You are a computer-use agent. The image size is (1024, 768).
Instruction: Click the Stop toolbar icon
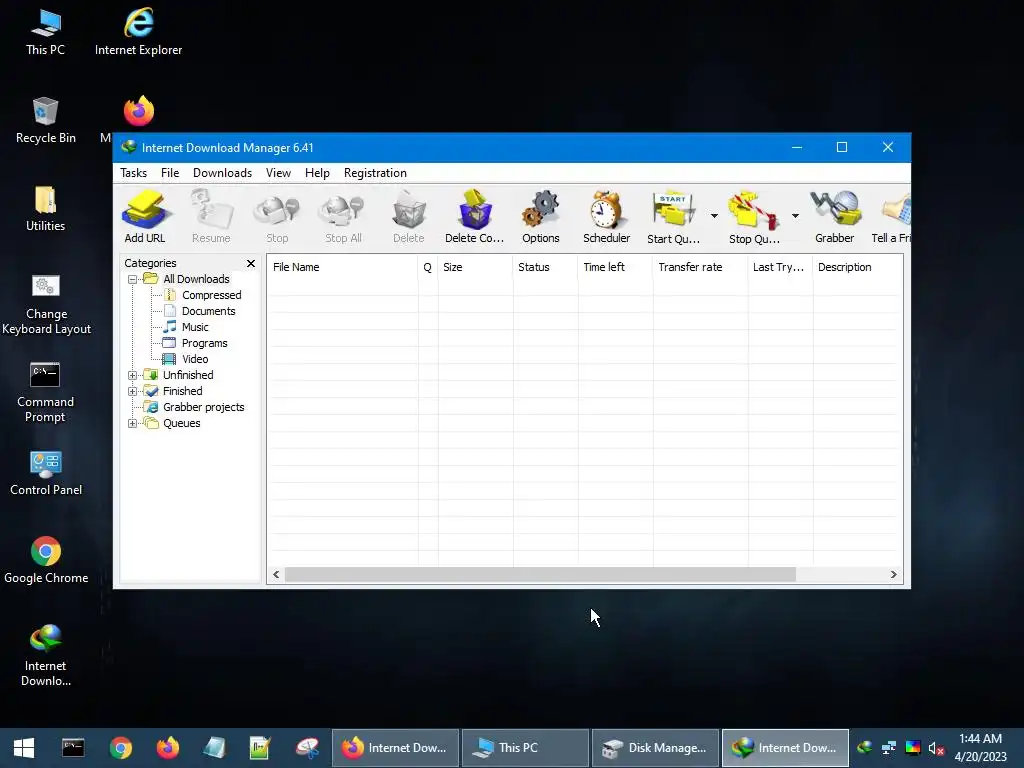tap(277, 216)
